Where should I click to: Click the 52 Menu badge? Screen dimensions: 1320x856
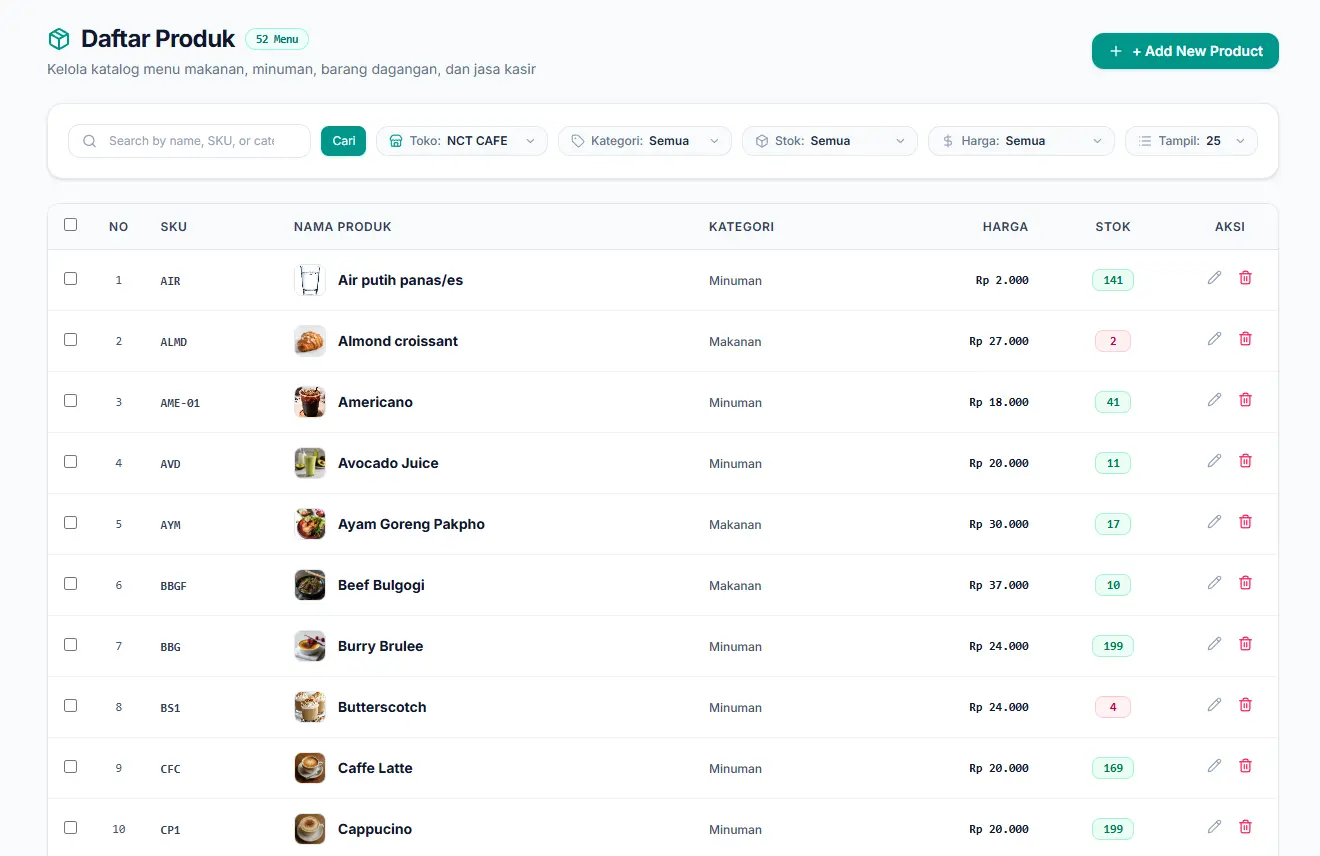pyautogui.click(x=277, y=39)
